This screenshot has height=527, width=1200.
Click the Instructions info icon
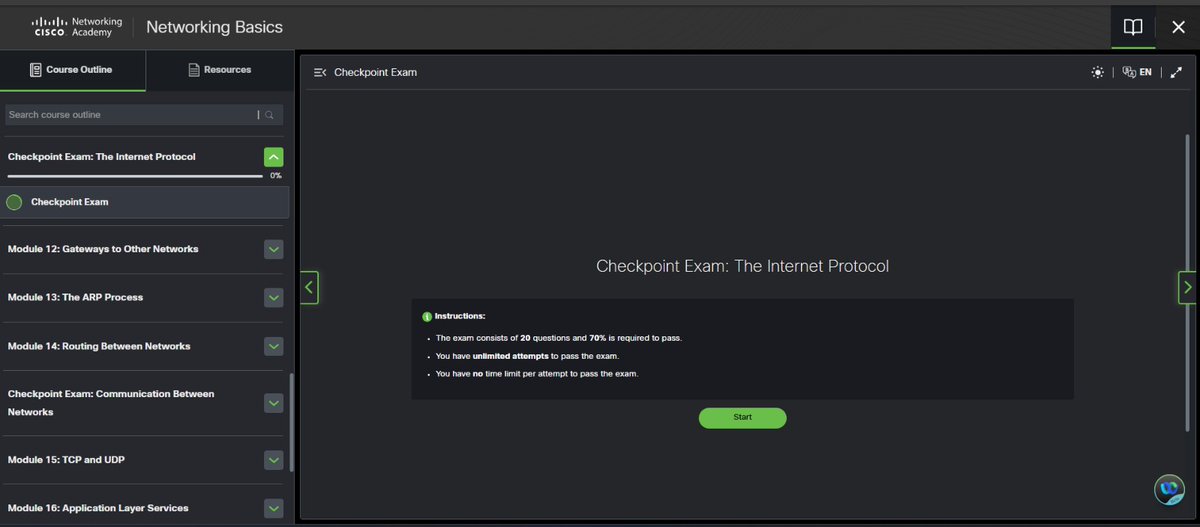(x=427, y=316)
